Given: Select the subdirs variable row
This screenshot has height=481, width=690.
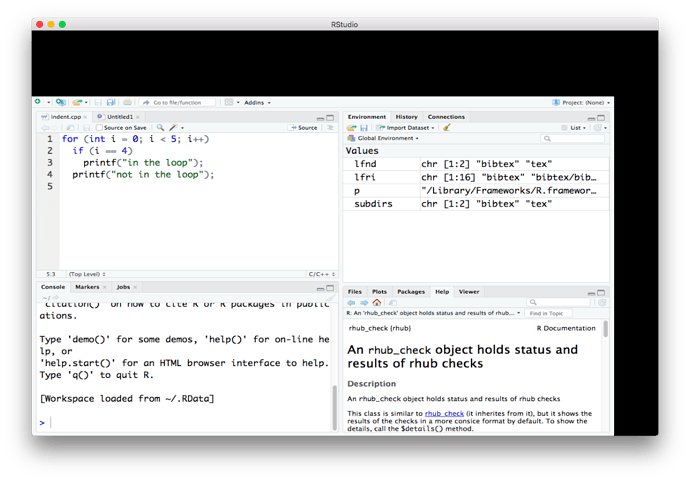Looking at the screenshot, I should click(x=476, y=204).
